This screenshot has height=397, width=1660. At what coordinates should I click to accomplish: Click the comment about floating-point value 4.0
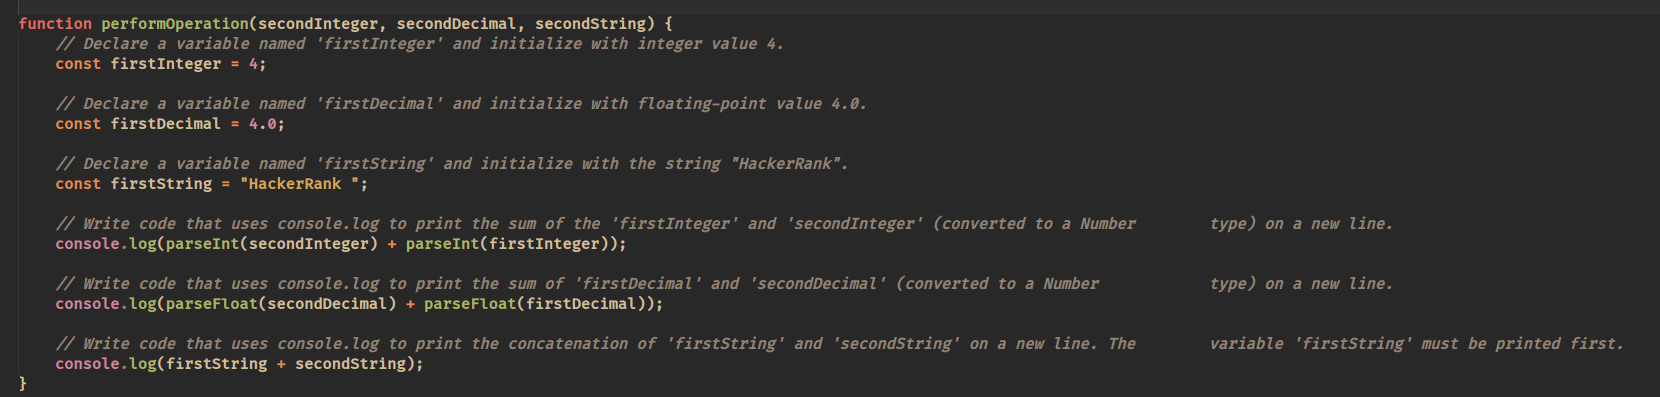coord(461,104)
